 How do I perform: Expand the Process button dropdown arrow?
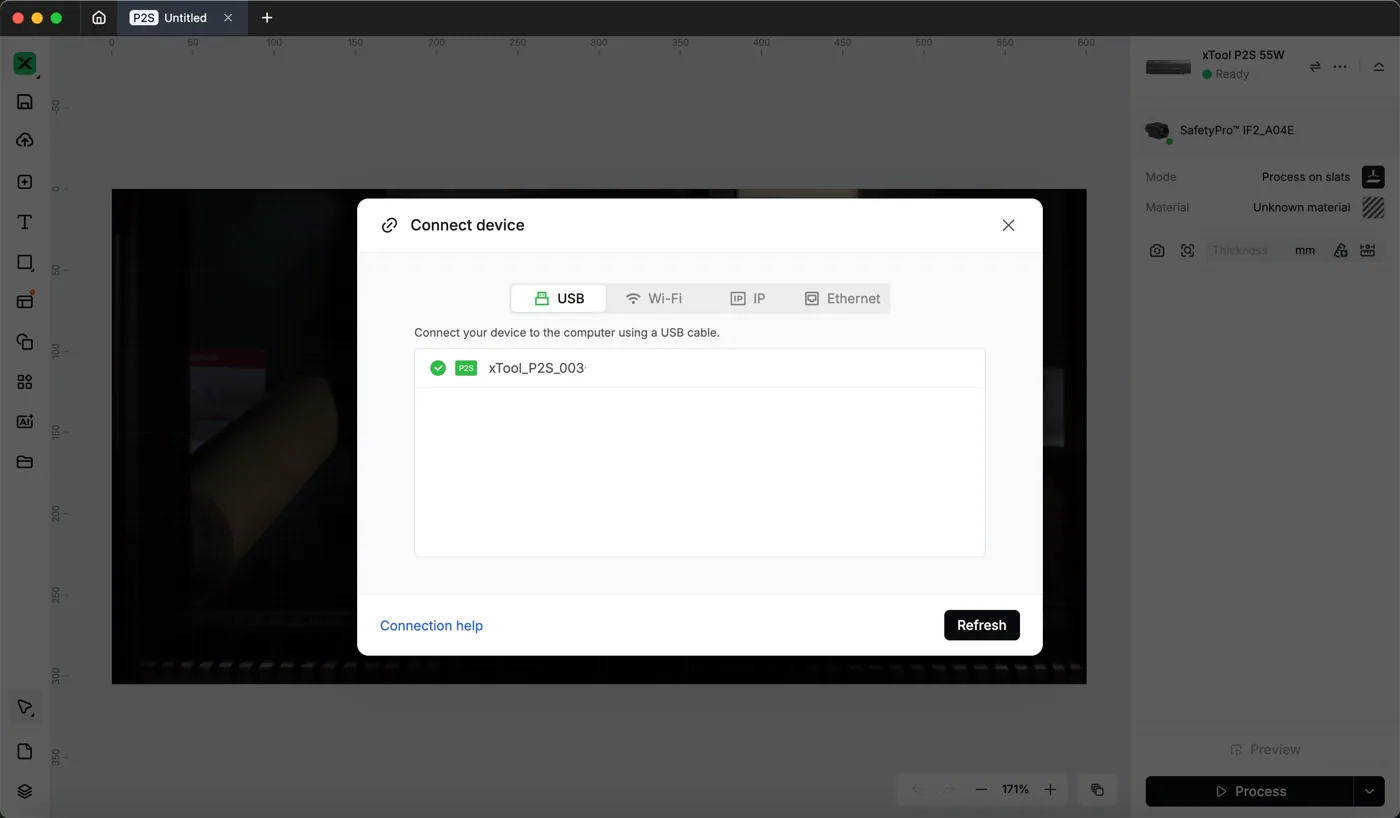pyautogui.click(x=1369, y=791)
